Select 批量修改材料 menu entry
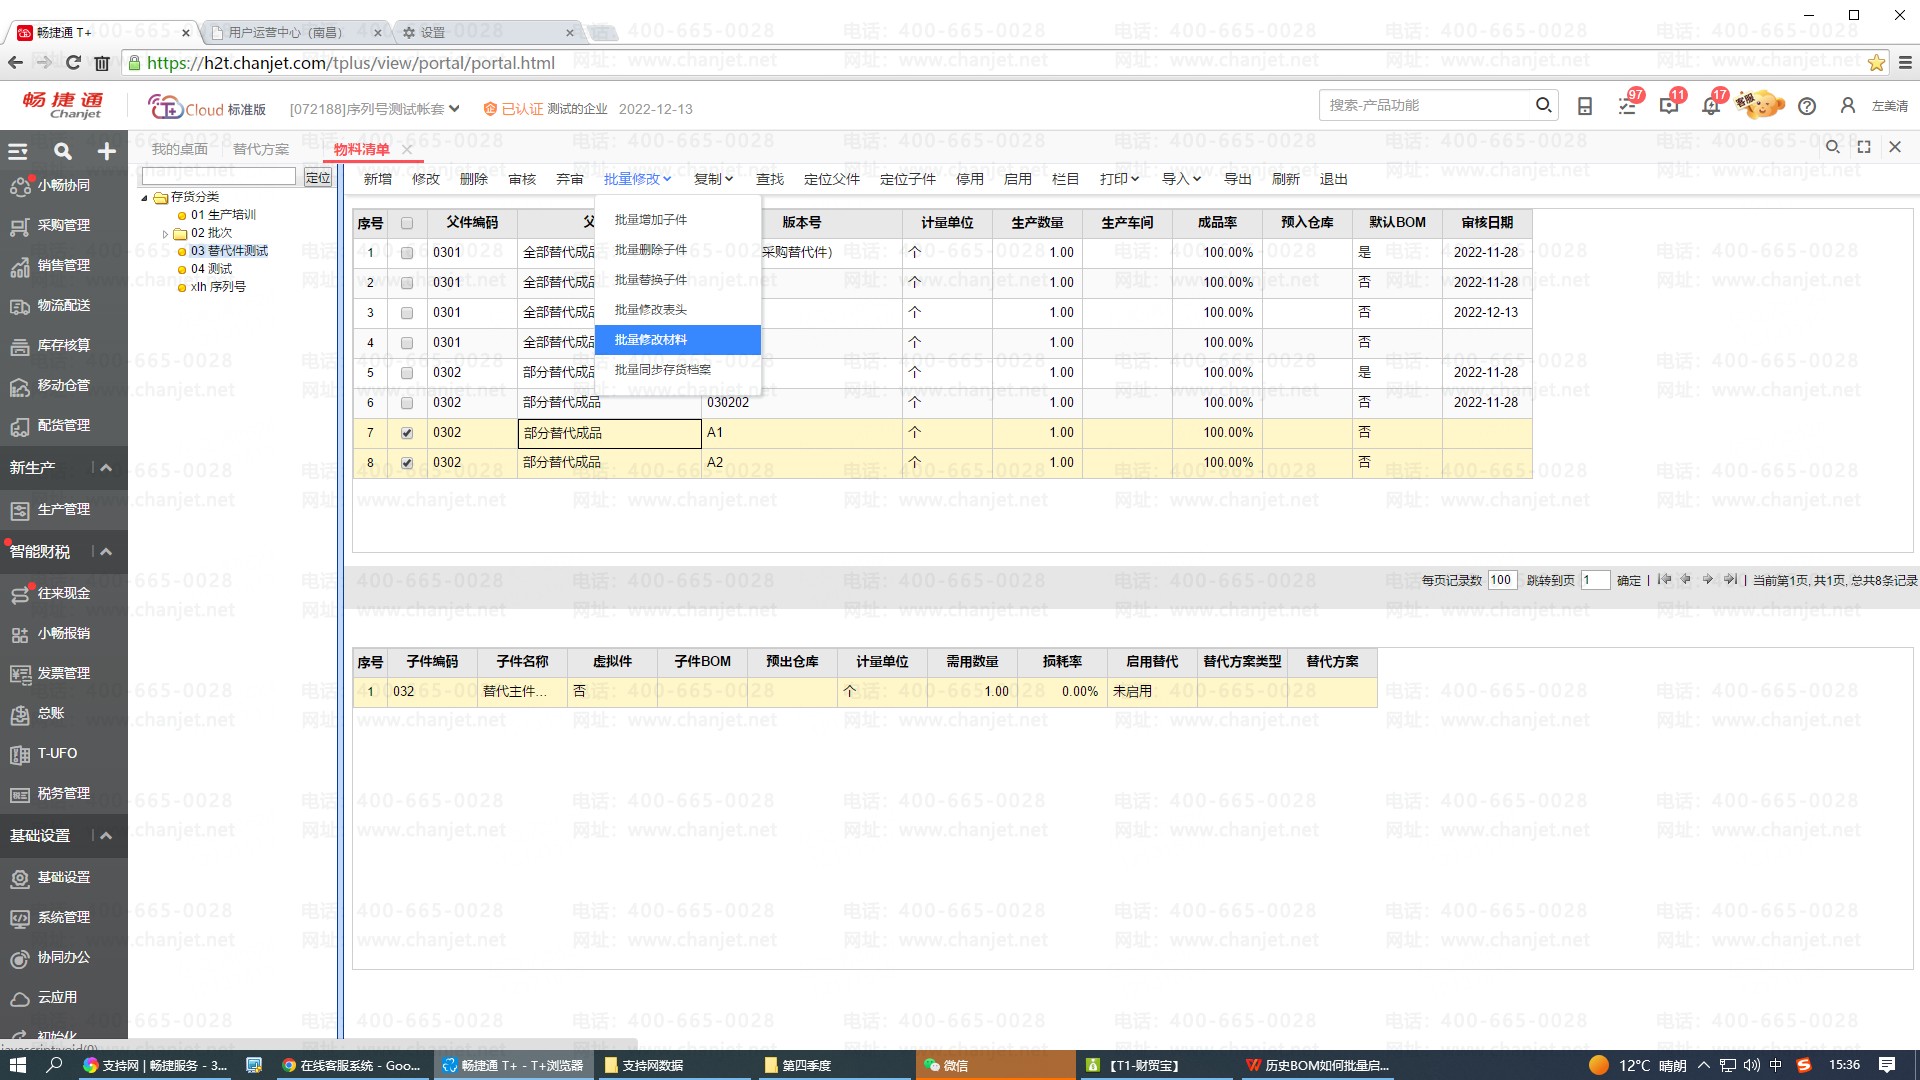This screenshot has width=1920, height=1080. (651, 340)
